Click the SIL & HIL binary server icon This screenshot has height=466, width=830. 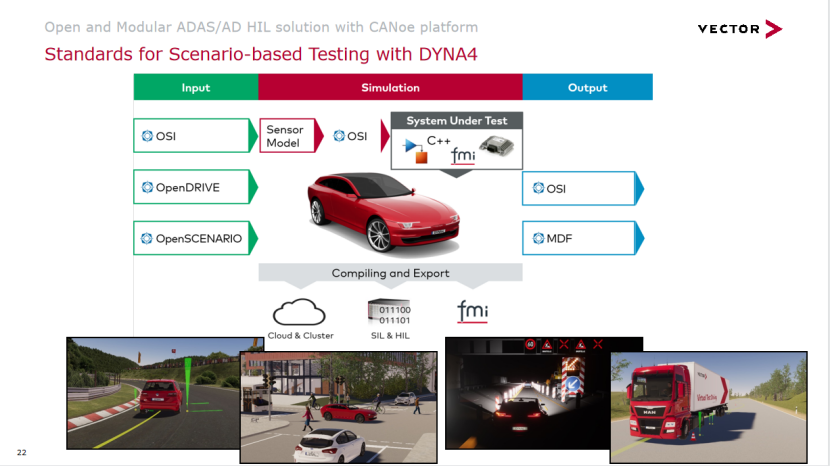point(390,312)
